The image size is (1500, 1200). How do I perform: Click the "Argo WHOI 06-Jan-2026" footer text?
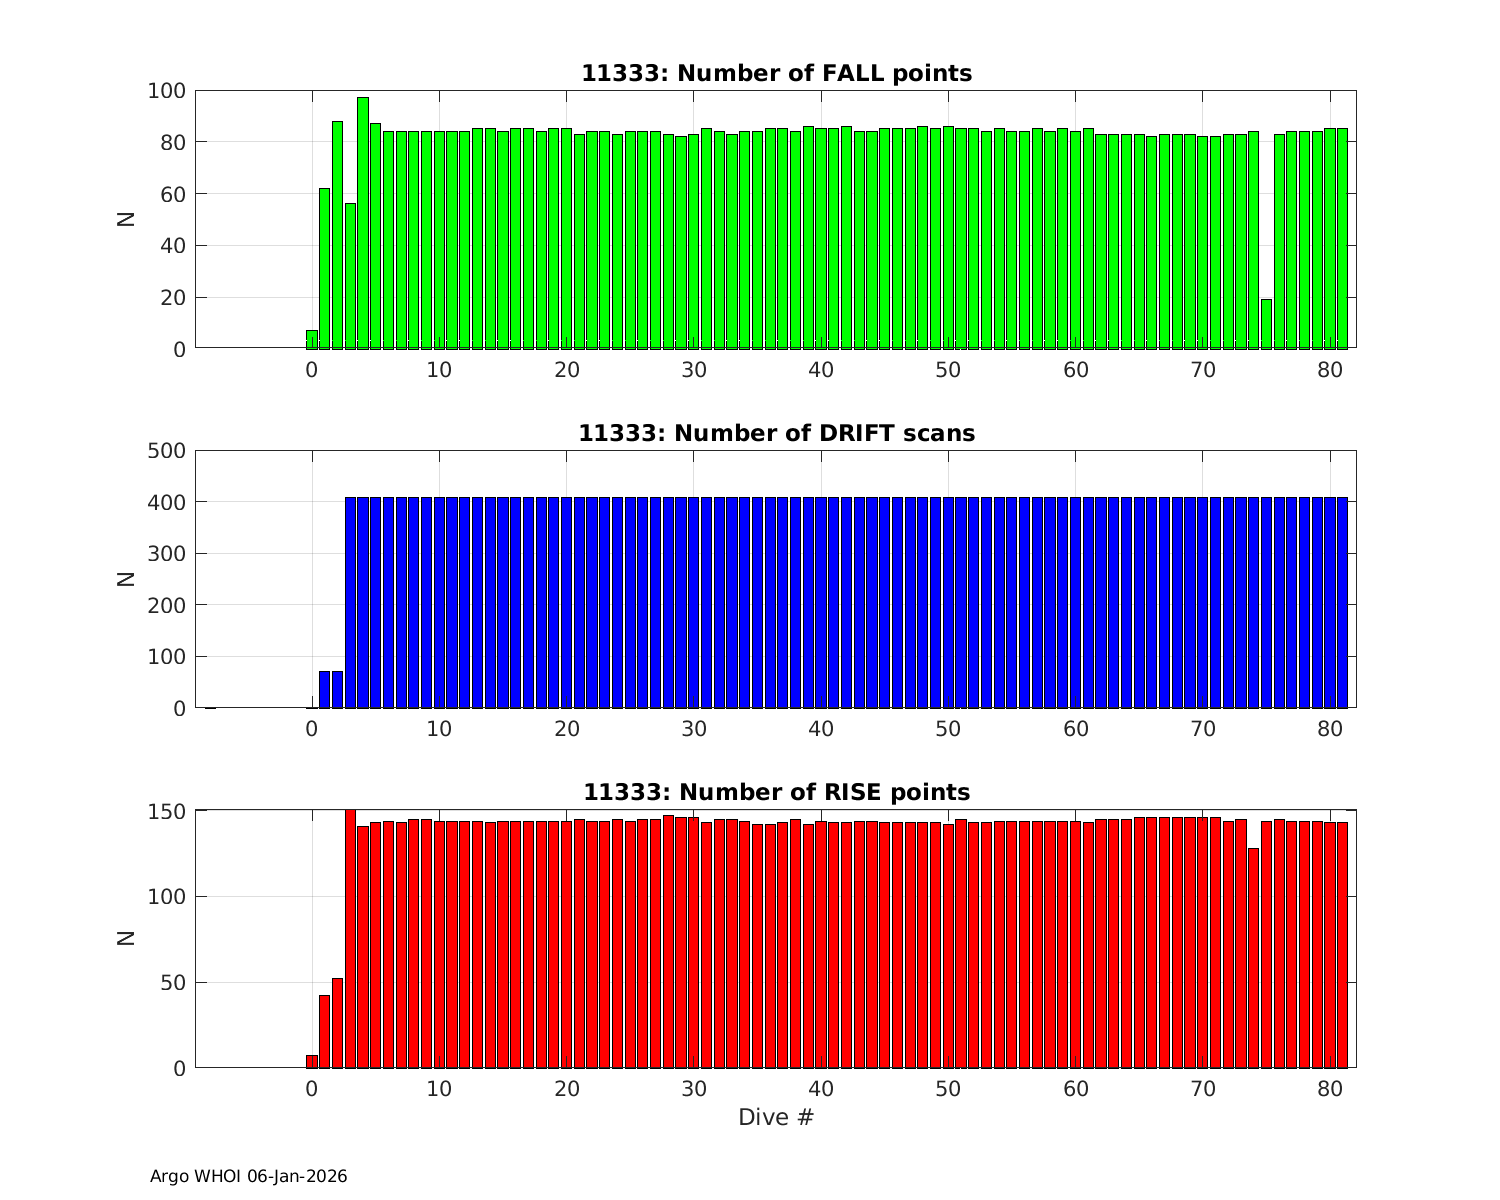(248, 1176)
